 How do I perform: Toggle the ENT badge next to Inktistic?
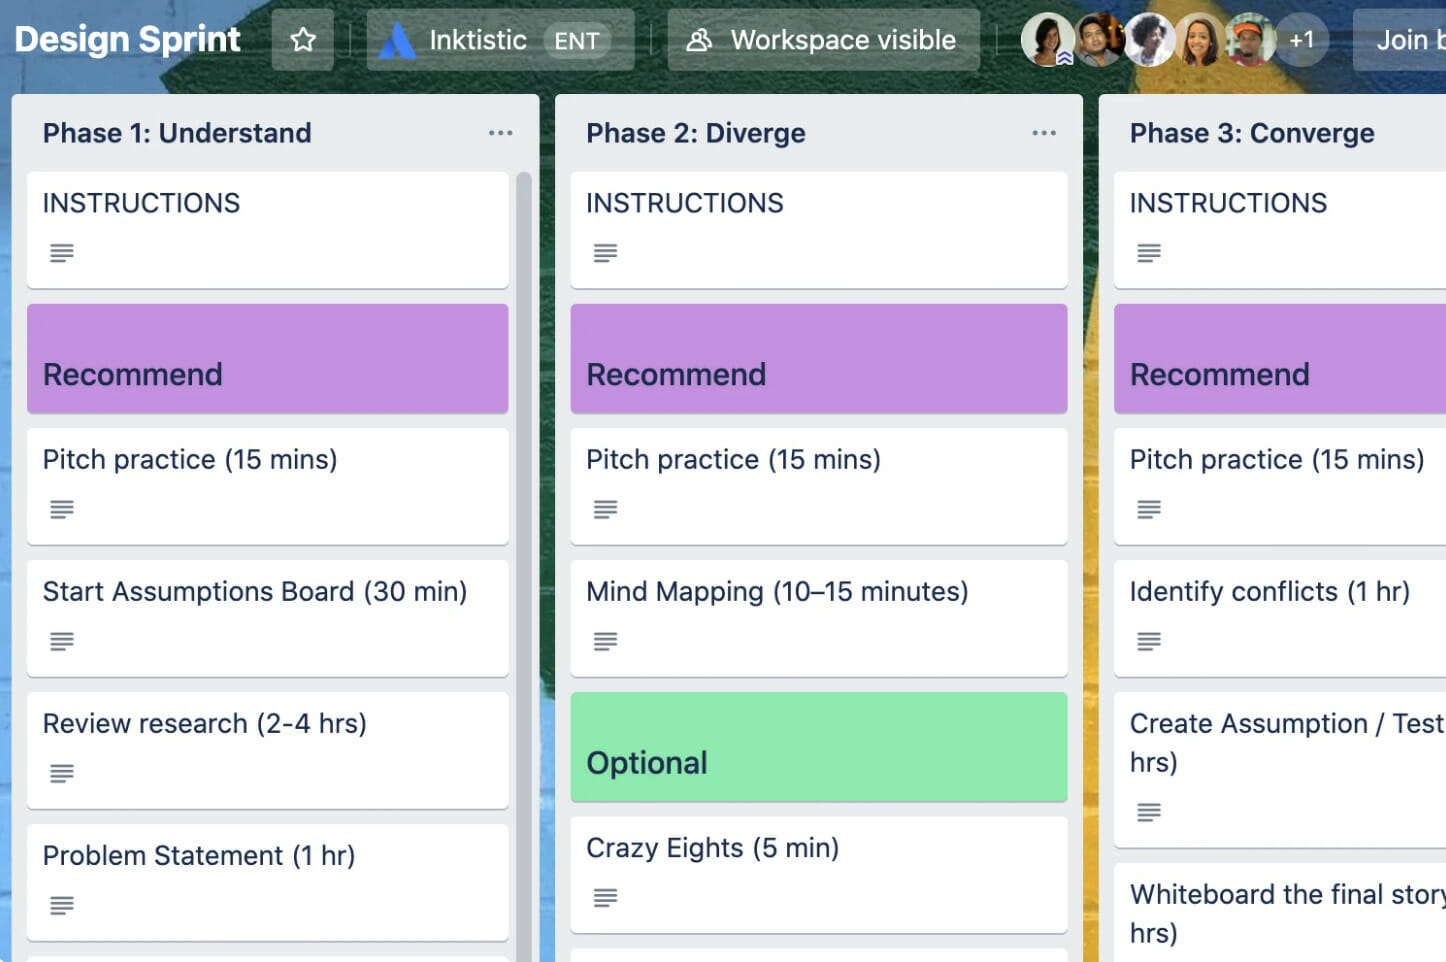pyautogui.click(x=578, y=40)
